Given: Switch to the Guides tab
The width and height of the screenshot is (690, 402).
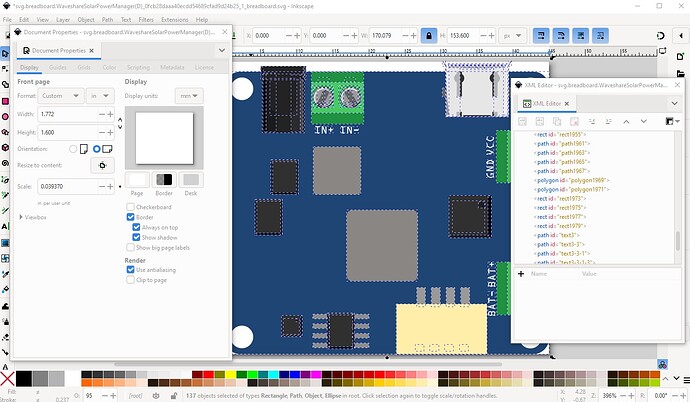Looking at the screenshot, I should (x=58, y=67).
